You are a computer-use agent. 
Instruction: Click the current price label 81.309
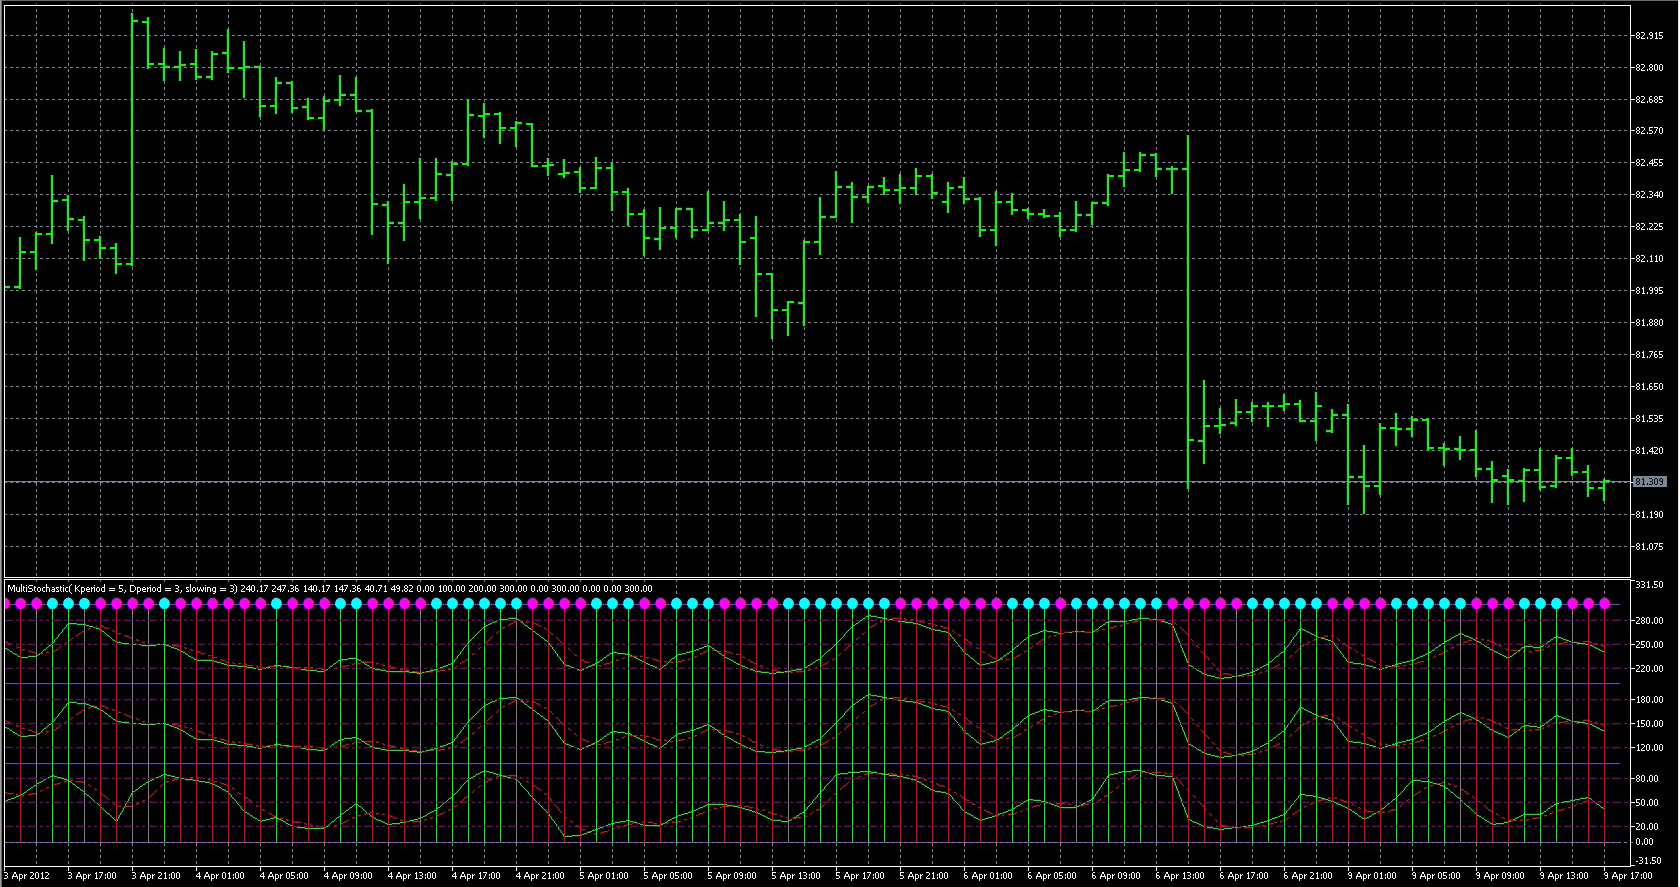coord(1649,482)
